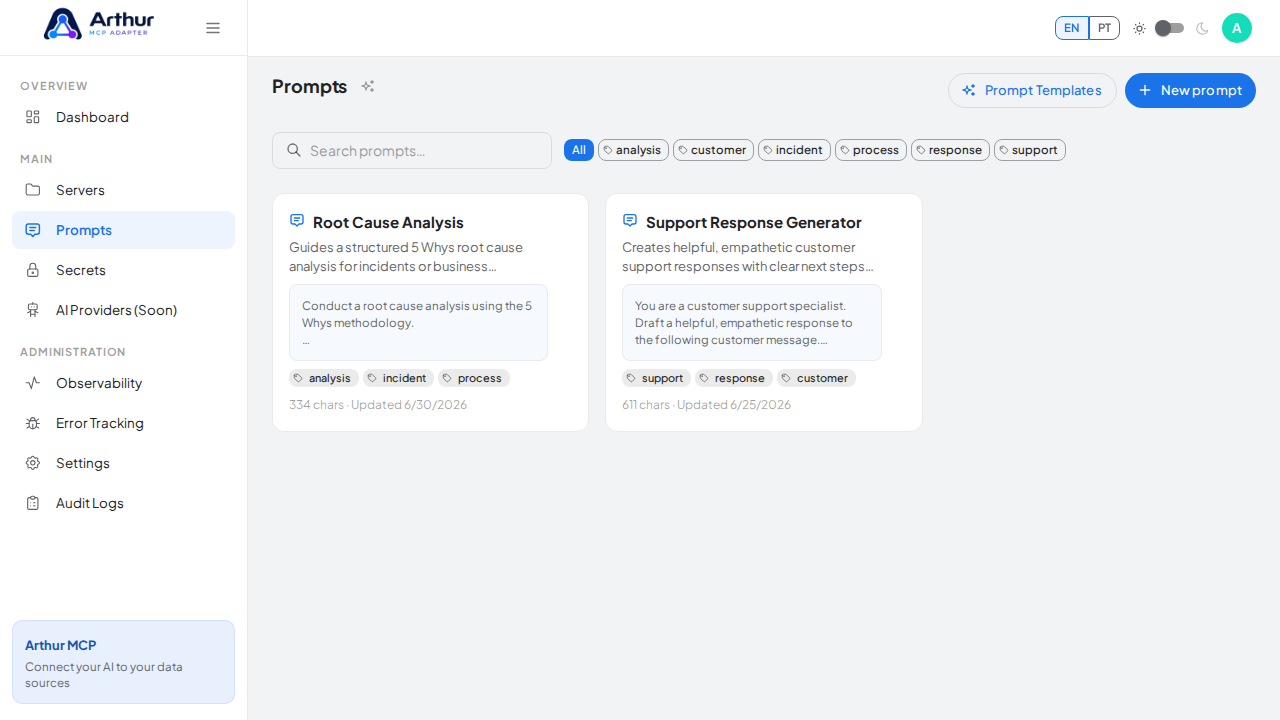Click the Settings gear icon
Image resolution: width=1280 pixels, height=720 pixels.
coord(33,463)
